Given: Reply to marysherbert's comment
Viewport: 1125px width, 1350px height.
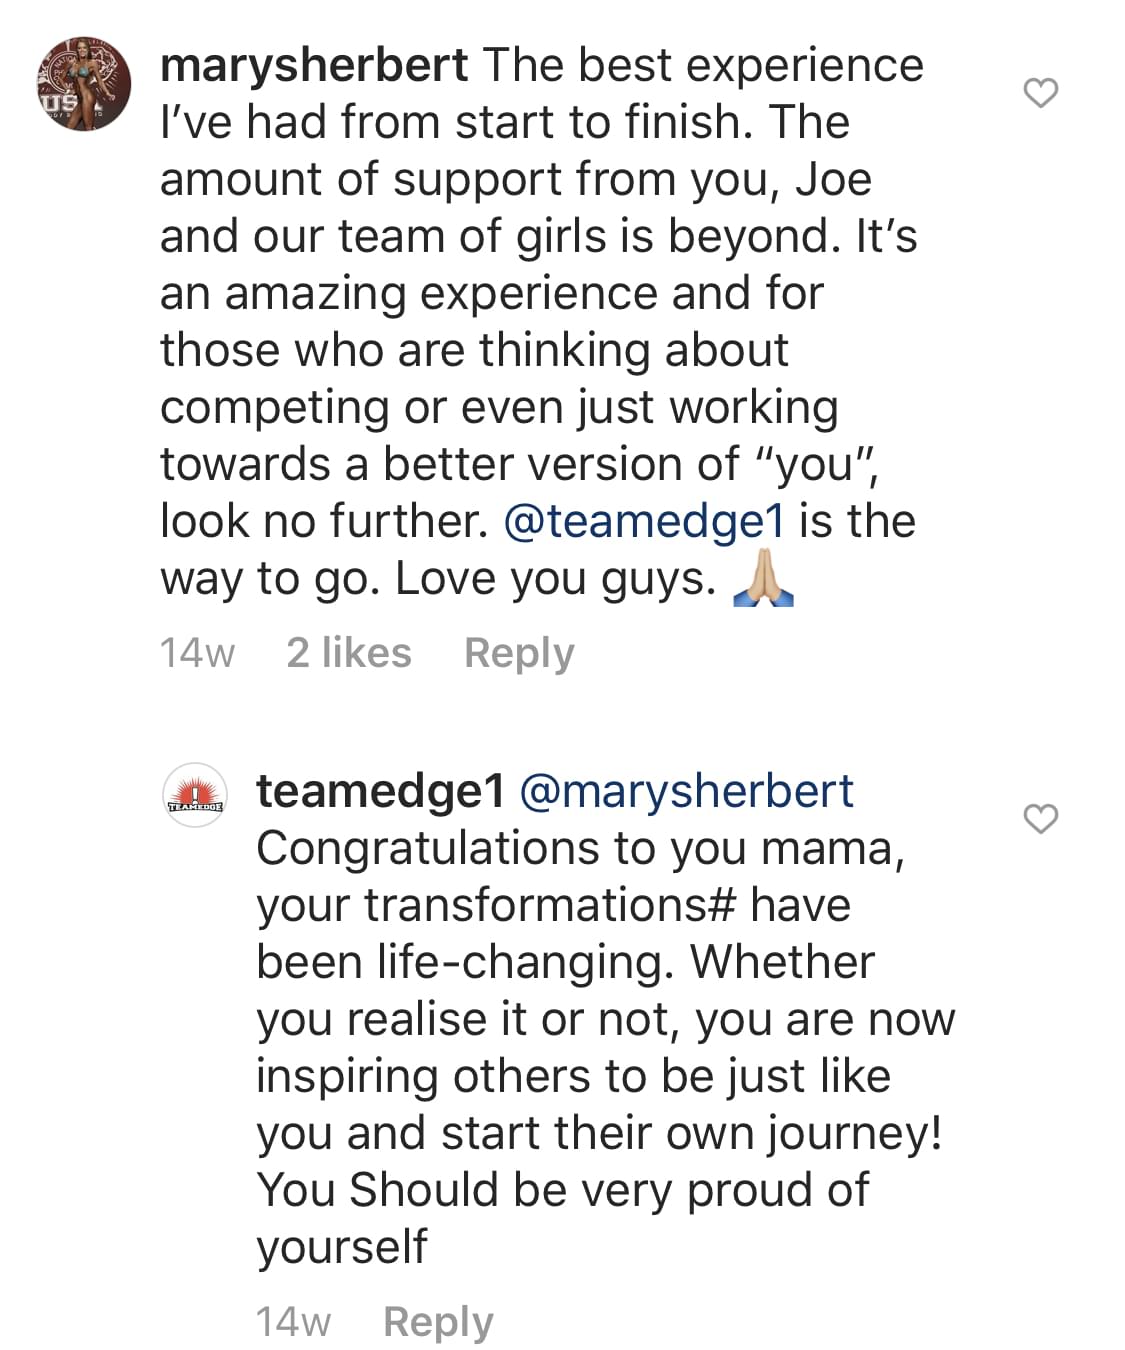Looking at the screenshot, I should click(x=519, y=654).
